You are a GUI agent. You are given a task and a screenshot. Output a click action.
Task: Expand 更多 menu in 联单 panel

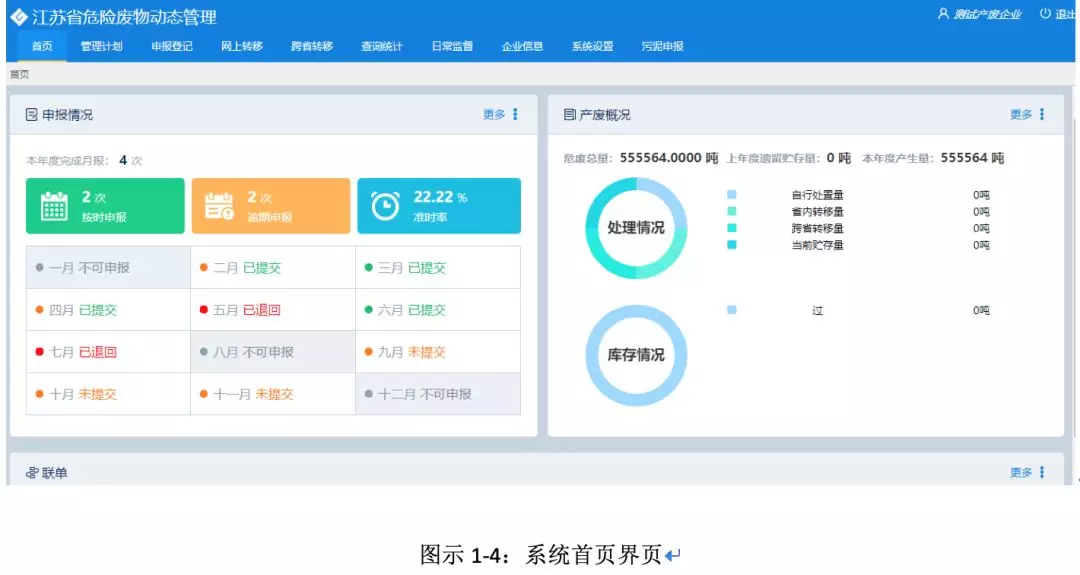(1027, 473)
